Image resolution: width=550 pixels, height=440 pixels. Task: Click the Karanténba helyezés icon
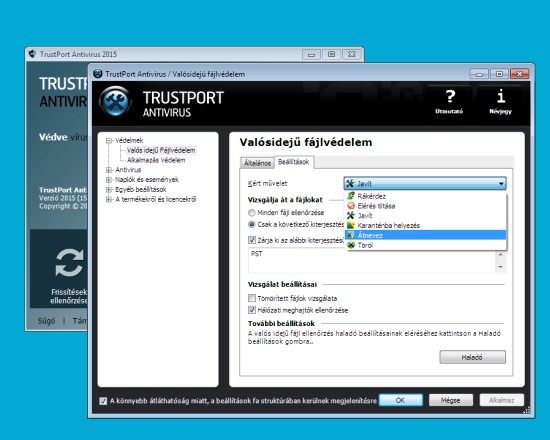(x=350, y=225)
